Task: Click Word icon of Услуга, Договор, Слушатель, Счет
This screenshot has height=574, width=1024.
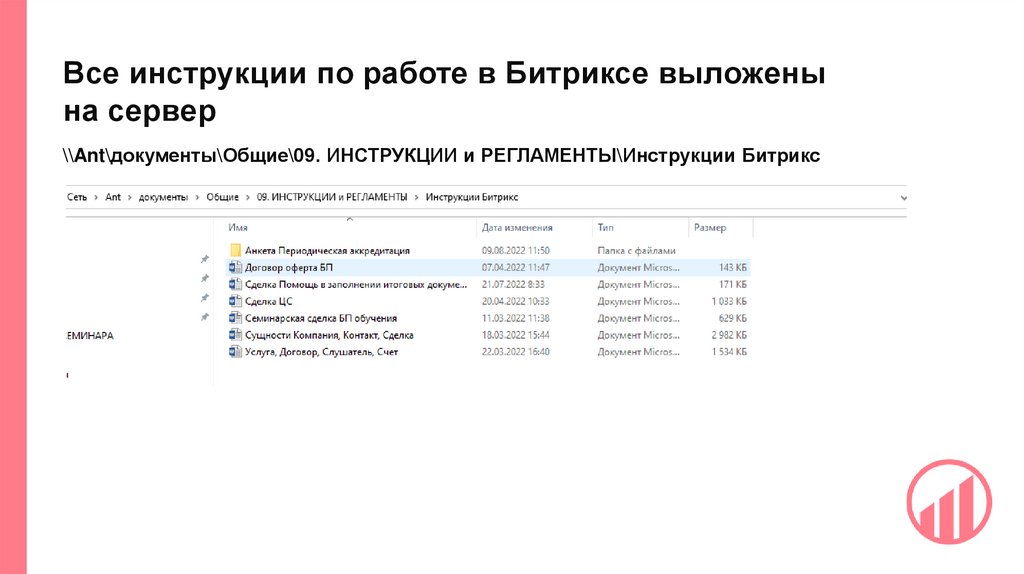Action: (235, 351)
